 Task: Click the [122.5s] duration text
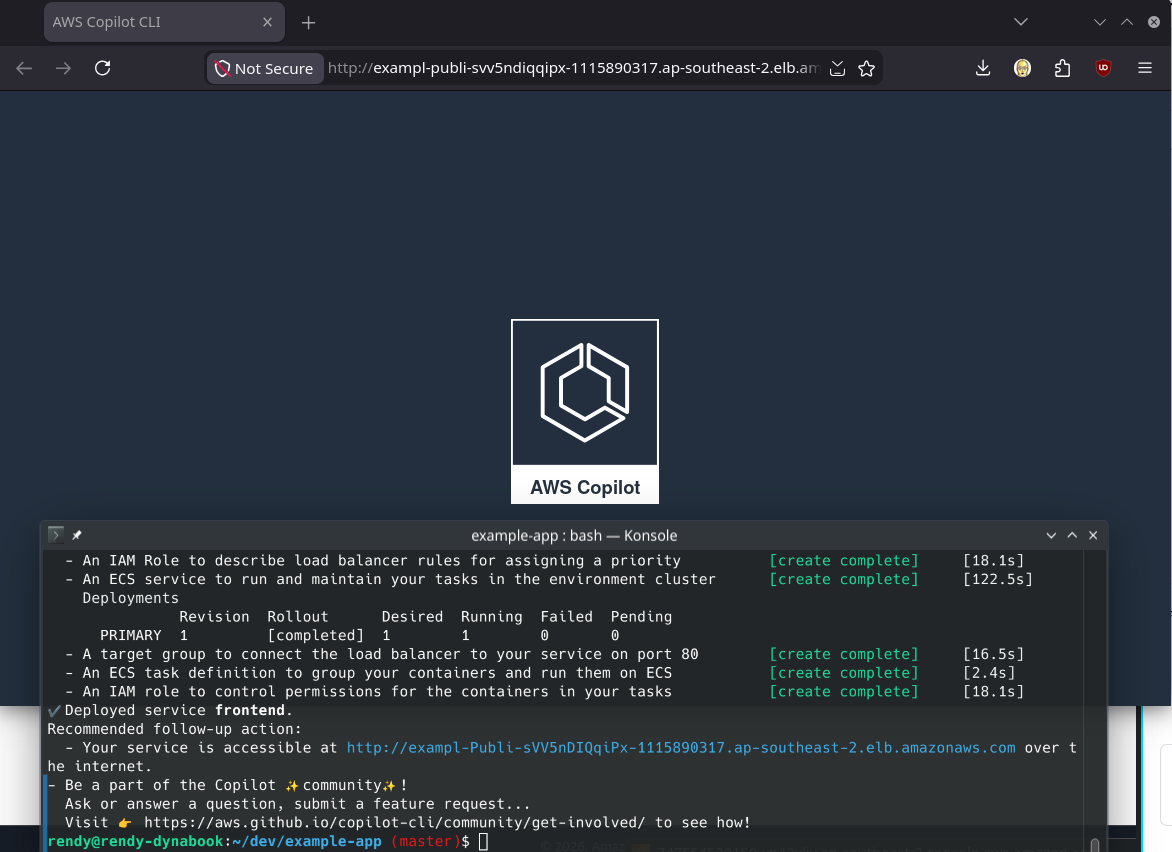click(997, 579)
